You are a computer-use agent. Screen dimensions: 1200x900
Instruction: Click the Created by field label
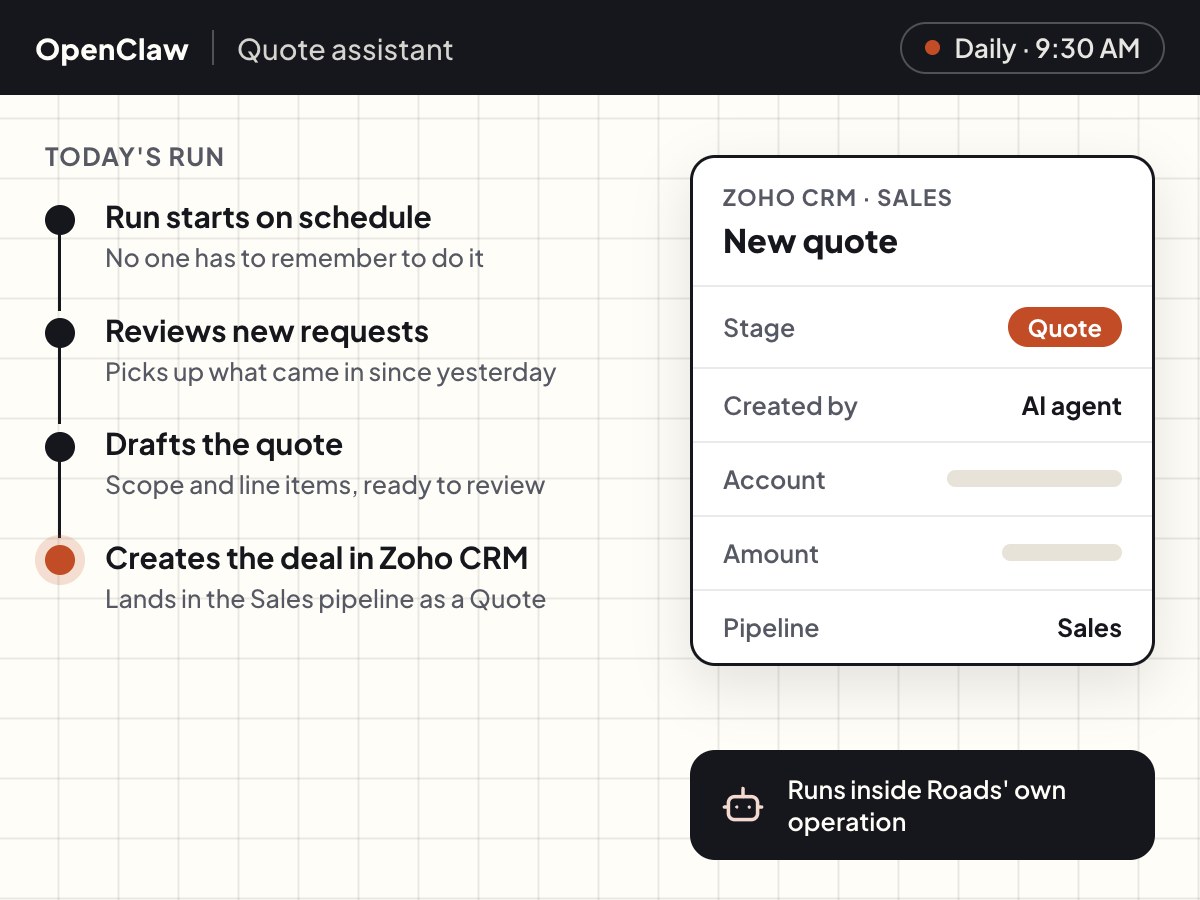[790, 406]
